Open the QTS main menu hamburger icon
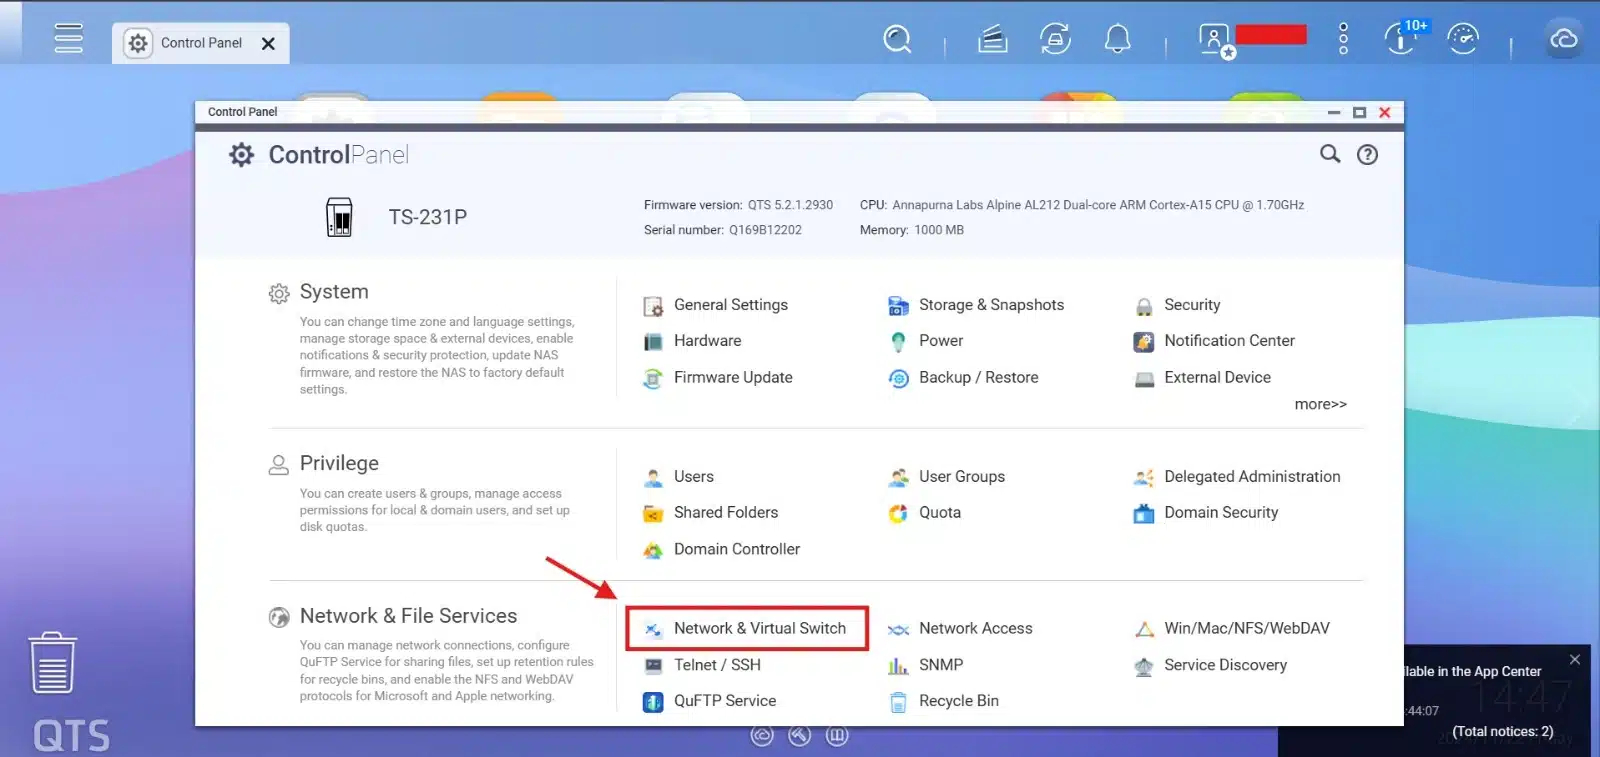Image resolution: width=1600 pixels, height=757 pixels. pos(68,38)
